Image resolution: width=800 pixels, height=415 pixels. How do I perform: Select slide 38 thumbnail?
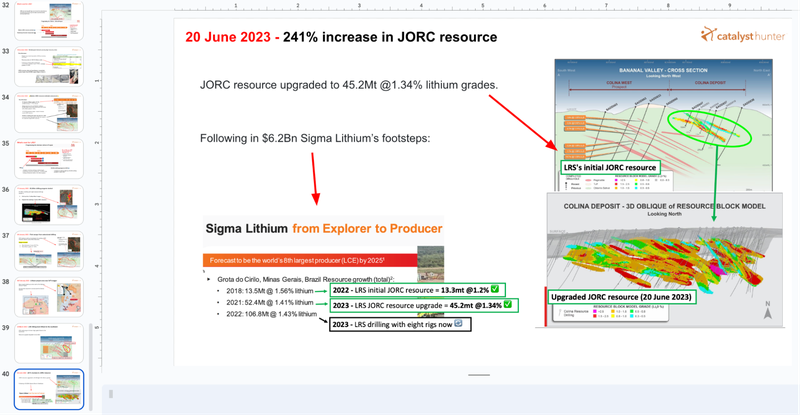click(49, 297)
